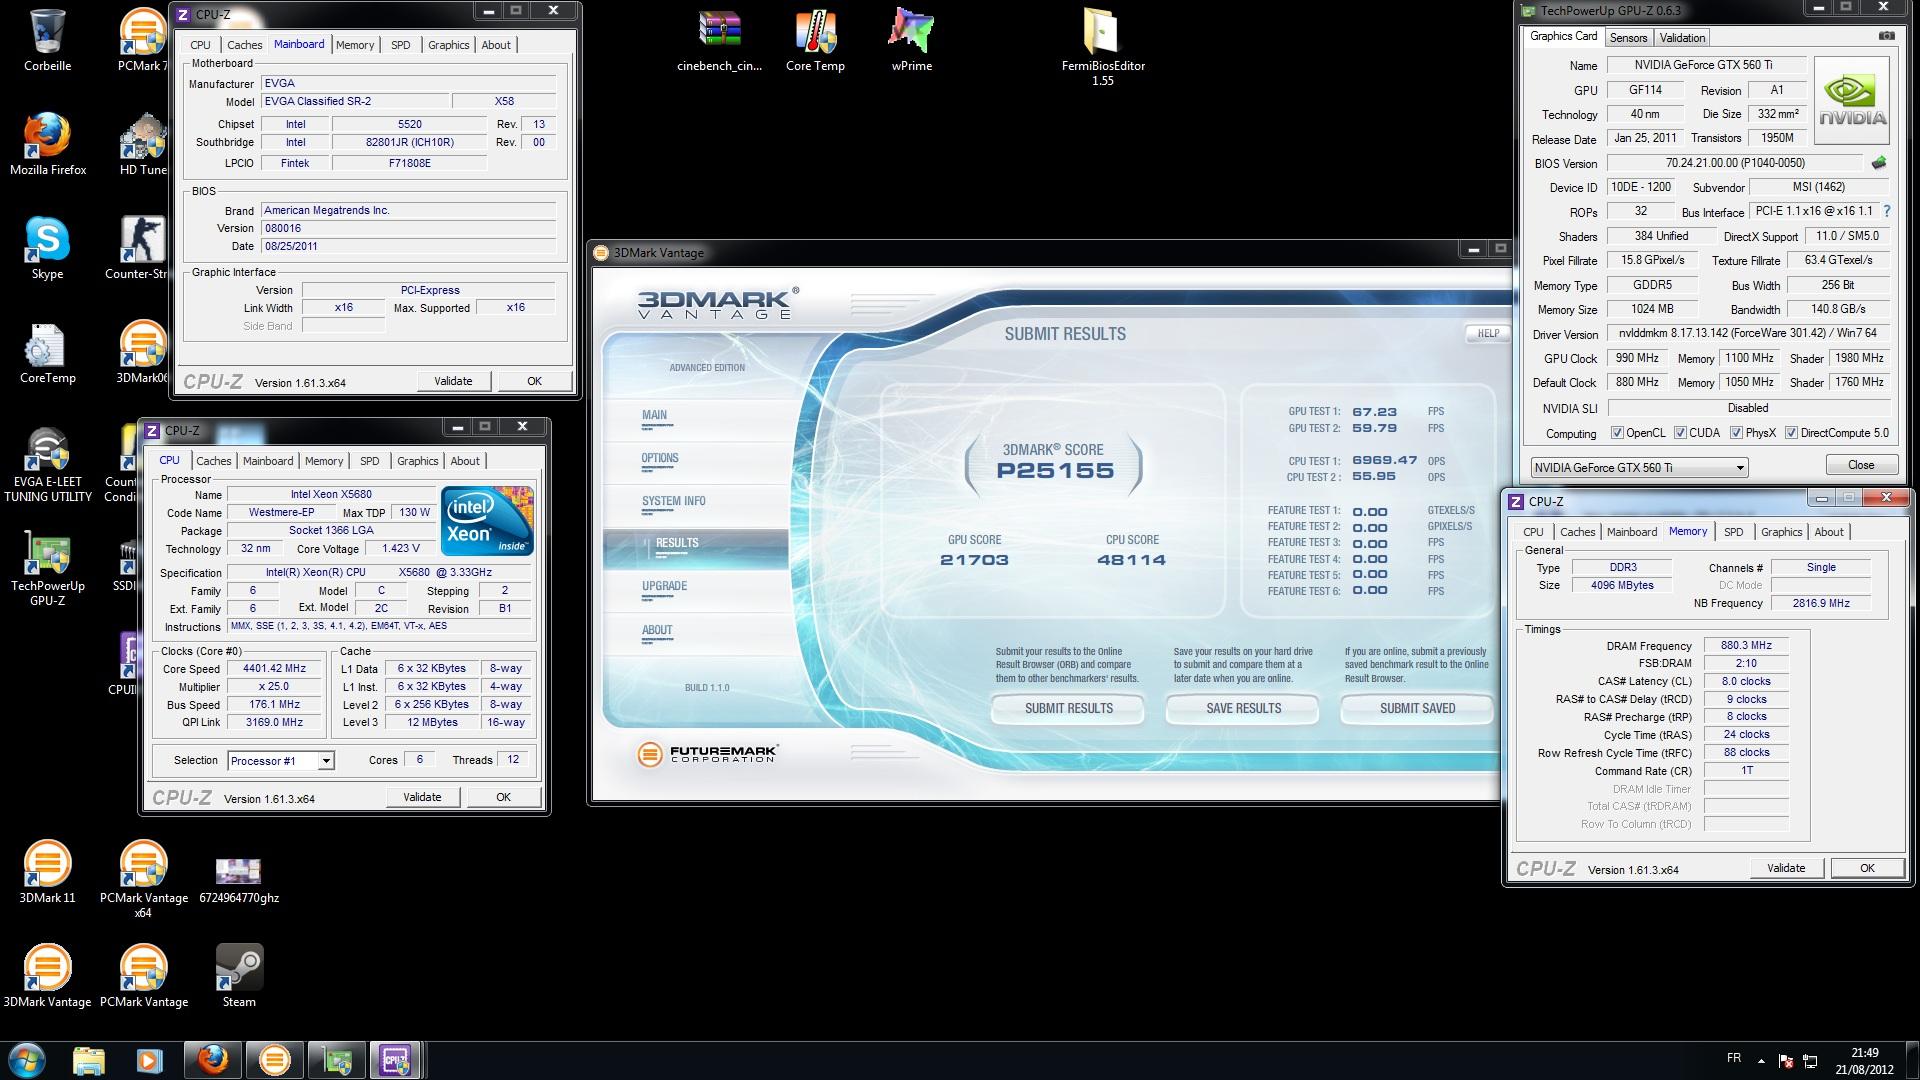
Task: Launch Mozilla Firefox desktop shortcut
Action: pos(47,144)
